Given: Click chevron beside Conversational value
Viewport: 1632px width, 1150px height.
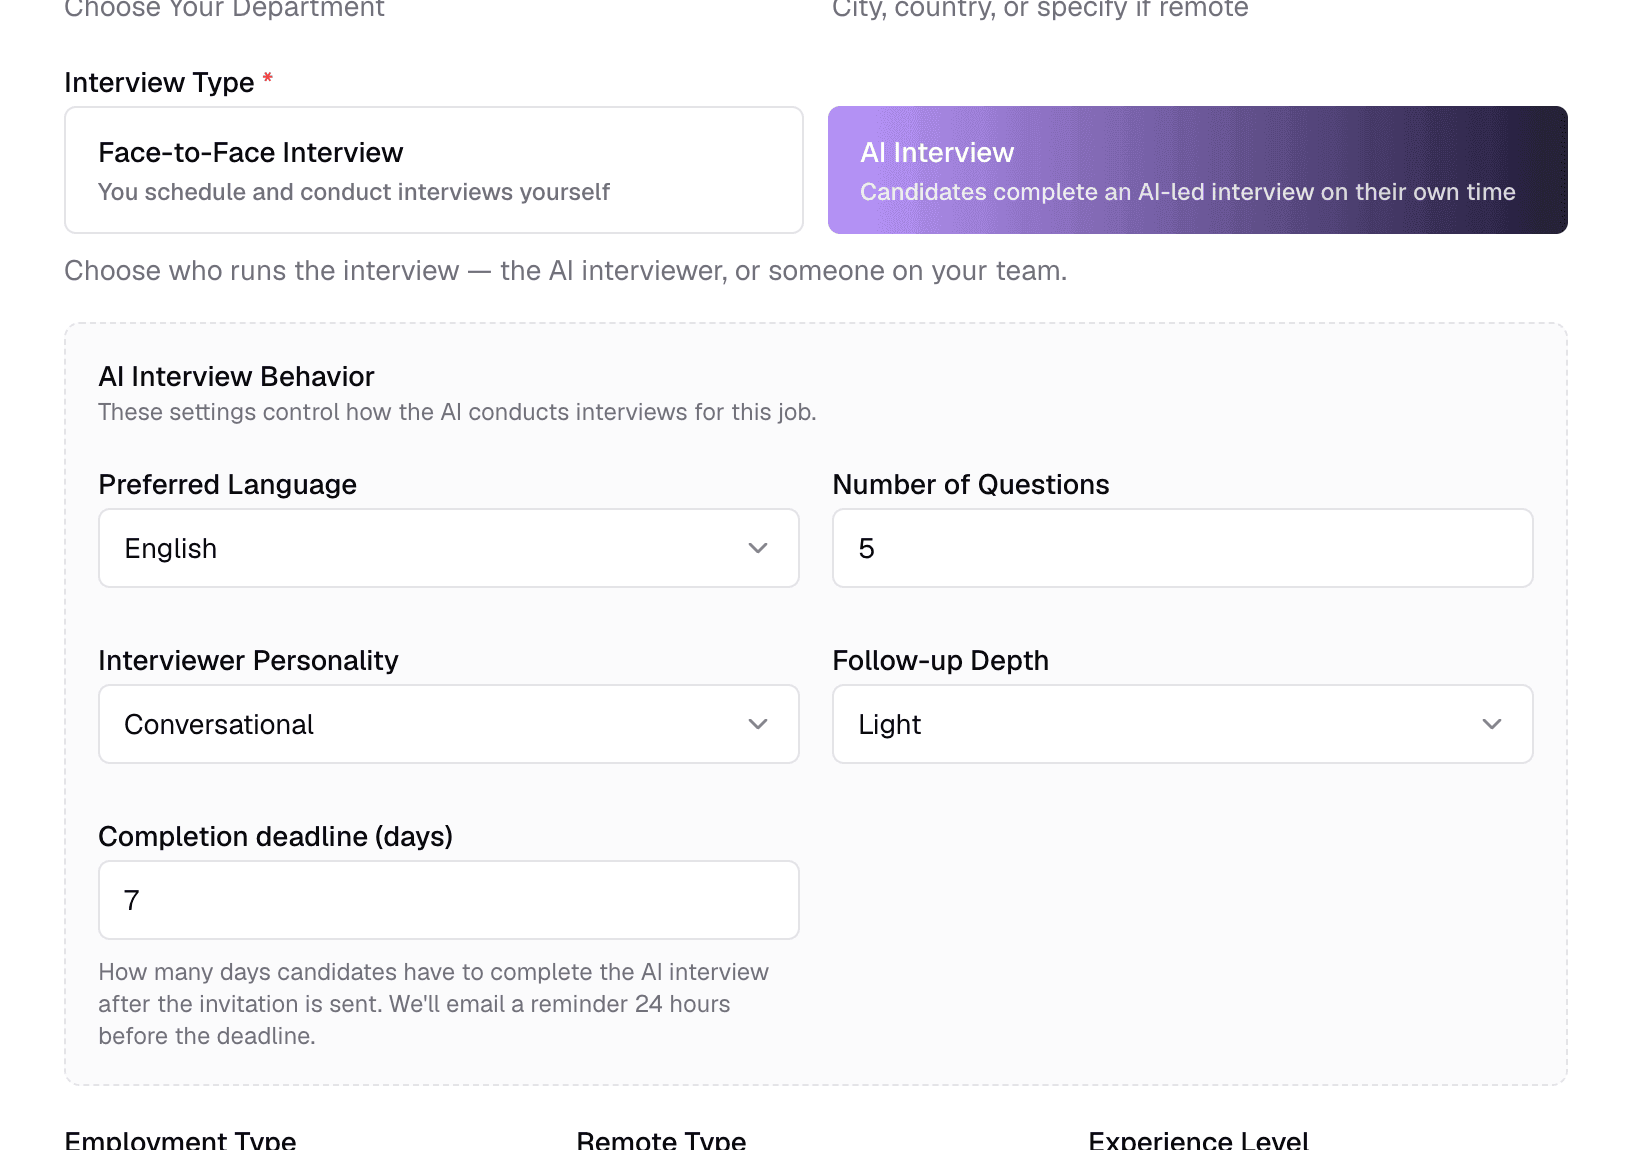Looking at the screenshot, I should pyautogui.click(x=758, y=724).
